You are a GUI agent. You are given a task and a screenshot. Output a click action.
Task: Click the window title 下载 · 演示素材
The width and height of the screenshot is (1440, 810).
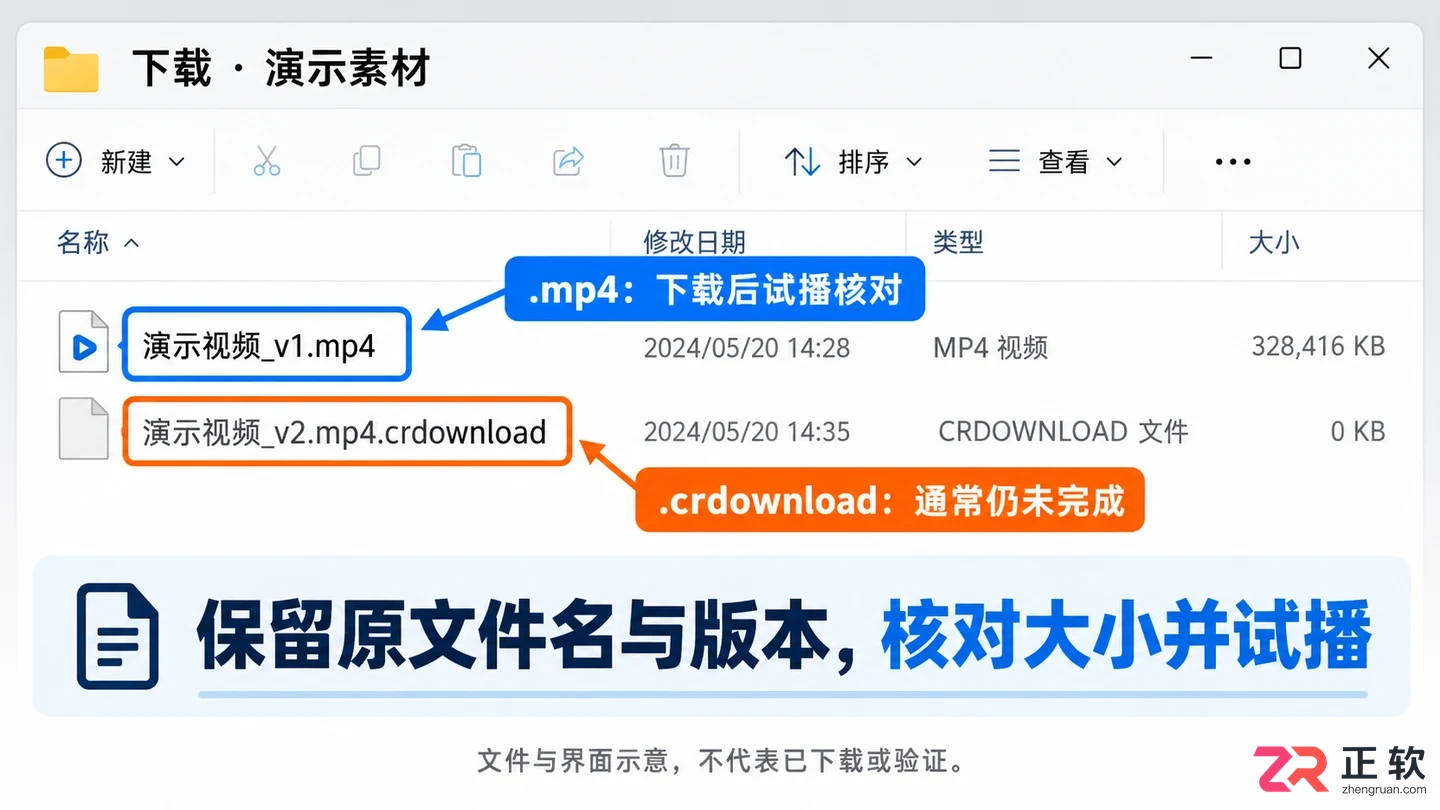tap(281, 69)
